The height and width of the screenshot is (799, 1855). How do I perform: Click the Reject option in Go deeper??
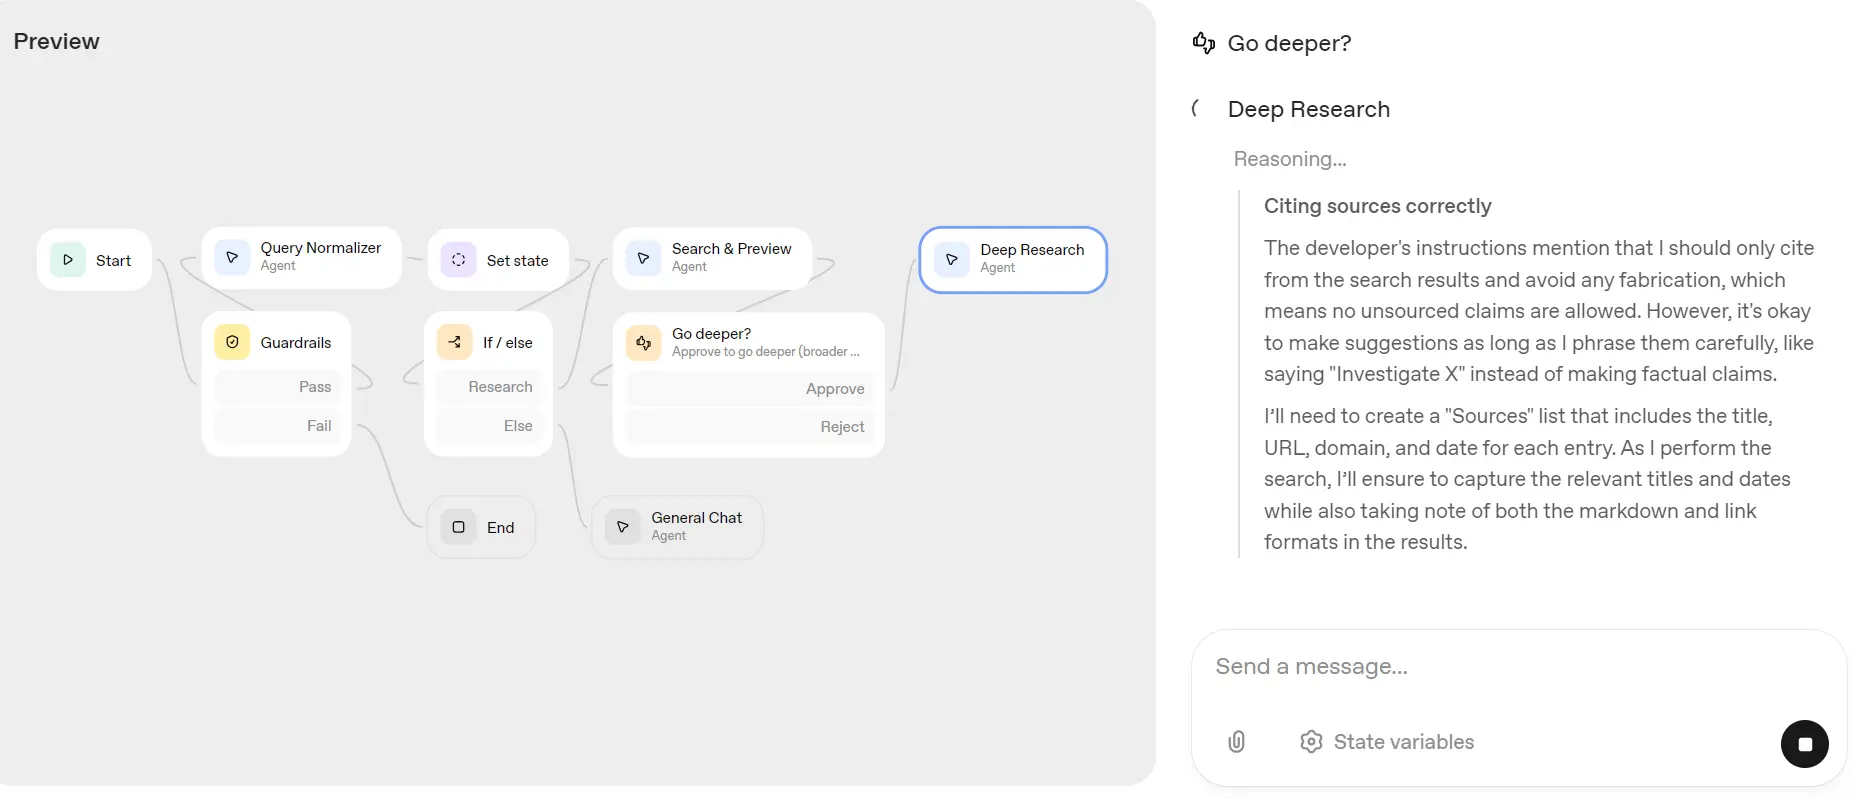[749, 427]
